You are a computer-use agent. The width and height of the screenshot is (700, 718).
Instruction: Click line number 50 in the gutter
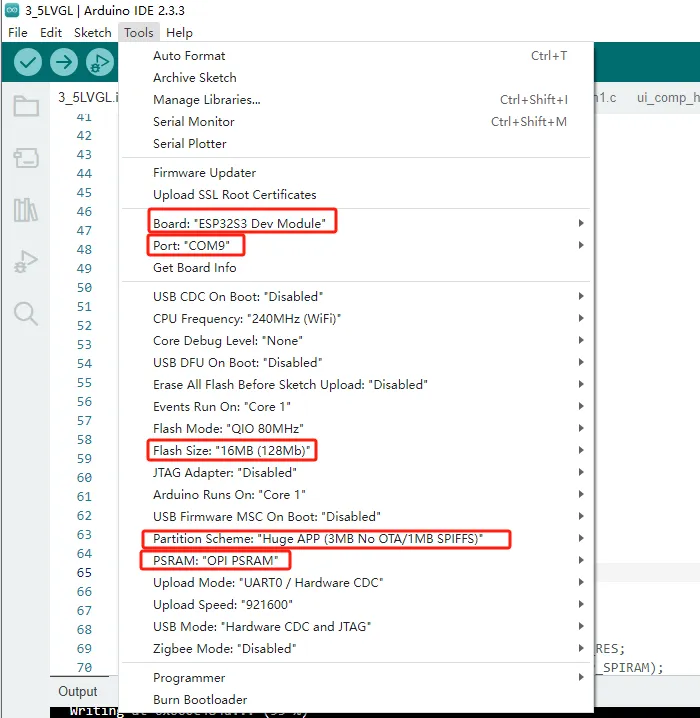coord(84,288)
